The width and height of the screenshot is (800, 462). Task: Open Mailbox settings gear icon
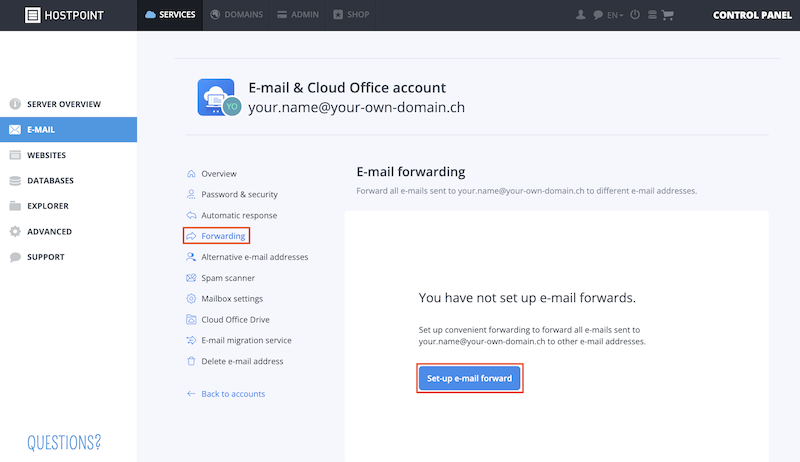[191, 299]
